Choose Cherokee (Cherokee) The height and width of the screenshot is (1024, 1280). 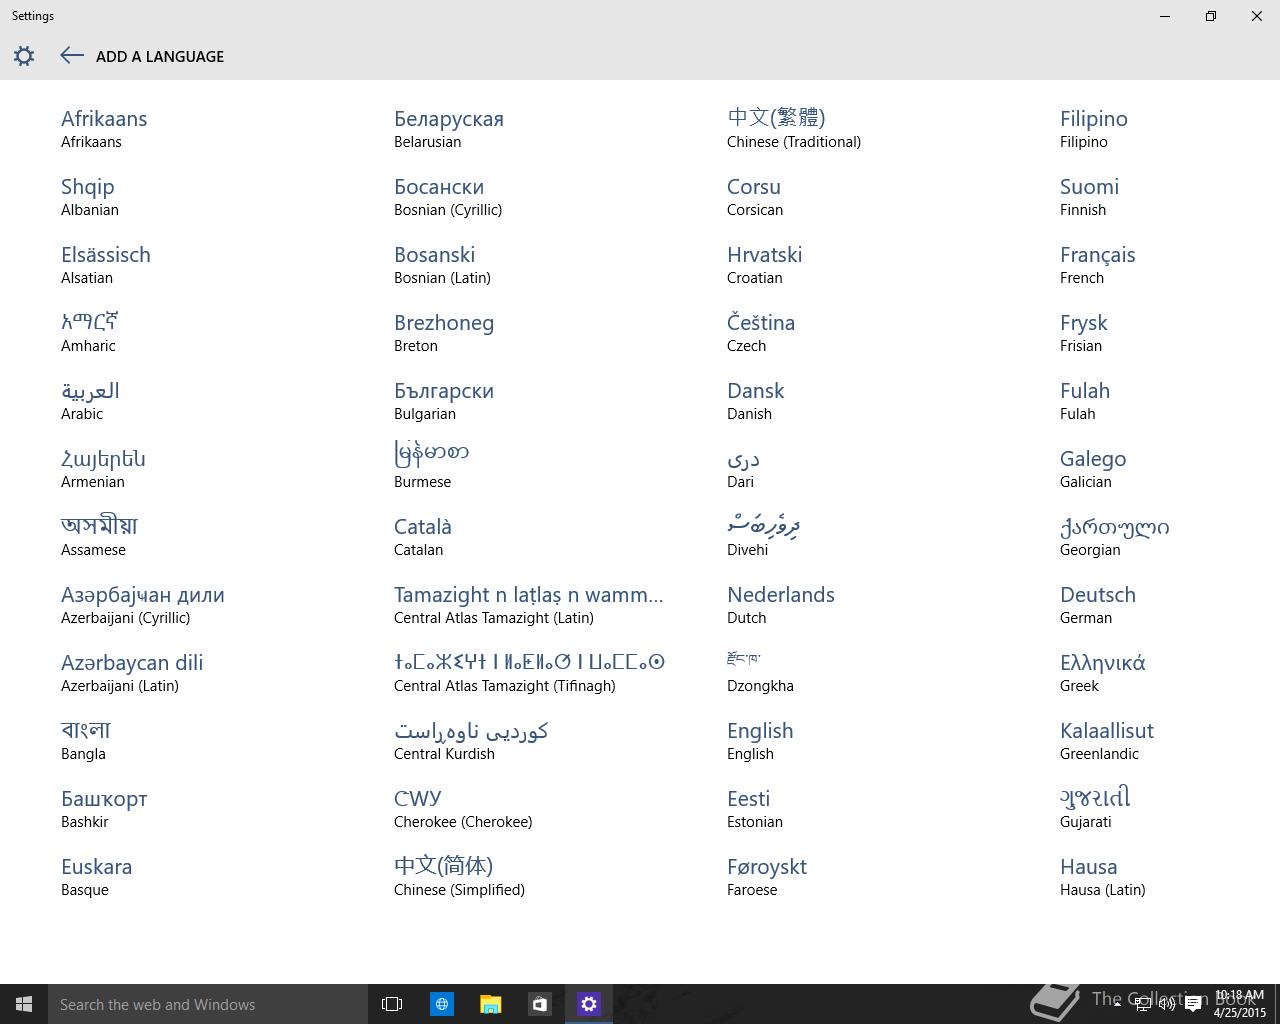(x=463, y=809)
